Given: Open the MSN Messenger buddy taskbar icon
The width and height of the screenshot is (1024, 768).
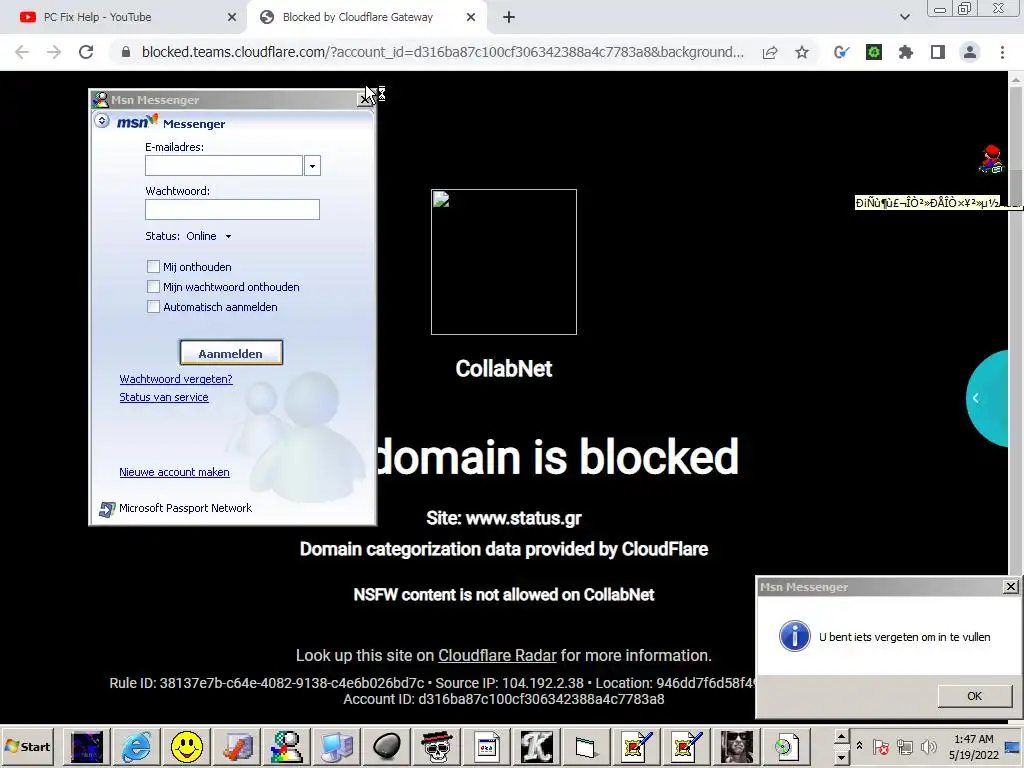Looking at the screenshot, I should [287, 746].
